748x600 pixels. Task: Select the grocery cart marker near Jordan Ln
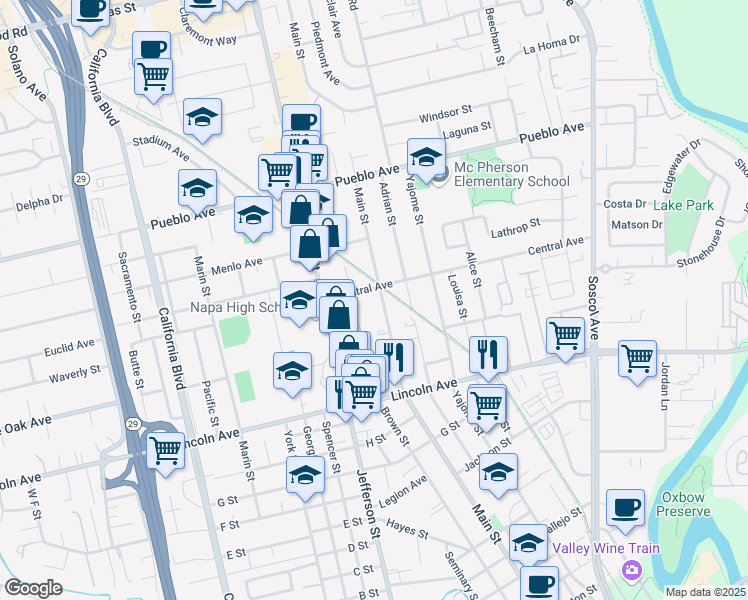[637, 362]
